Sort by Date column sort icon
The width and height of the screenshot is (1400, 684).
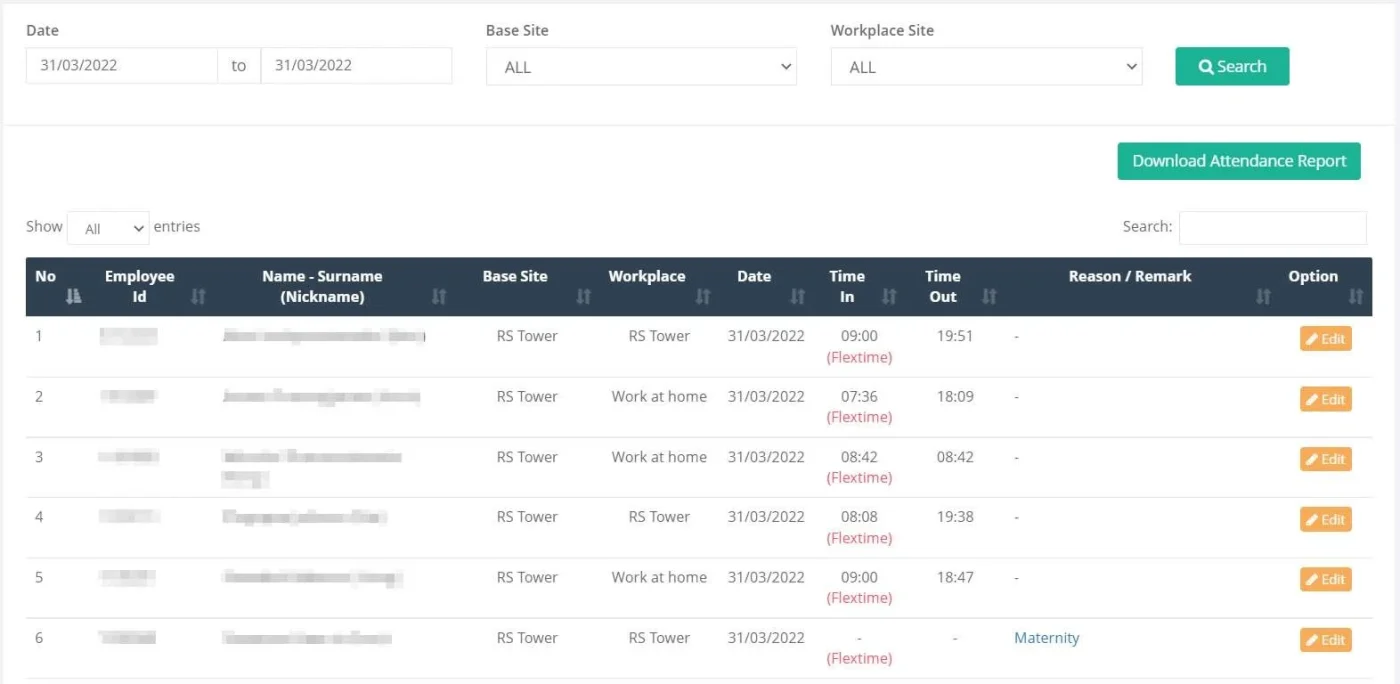tap(797, 296)
